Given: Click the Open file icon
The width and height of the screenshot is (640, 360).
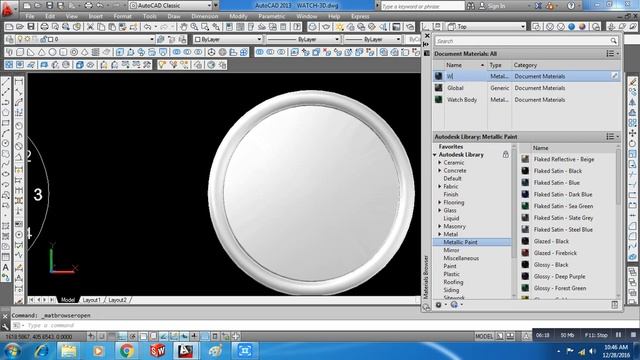Looking at the screenshot, I should (20, 27).
